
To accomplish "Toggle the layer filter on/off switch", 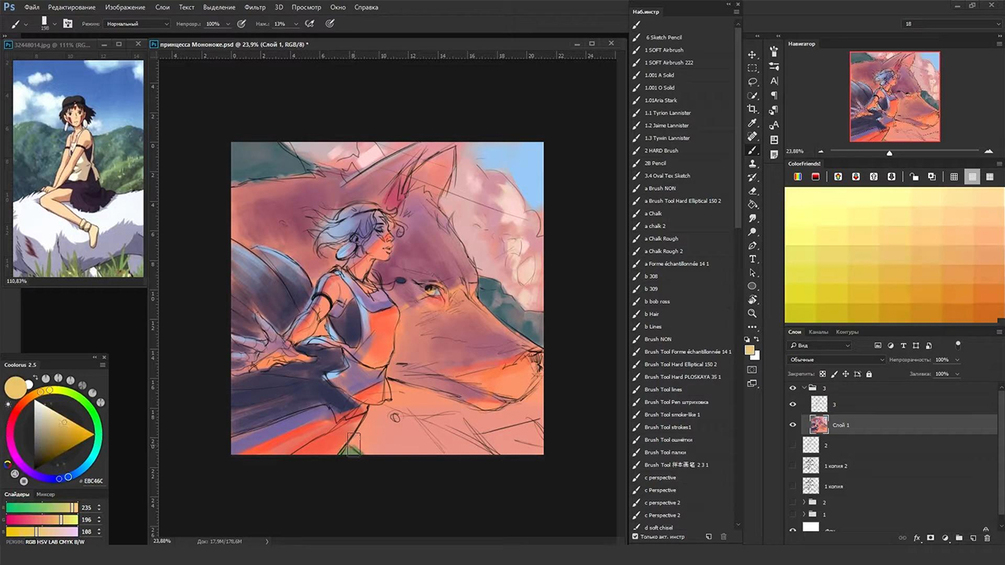I will [x=958, y=345].
